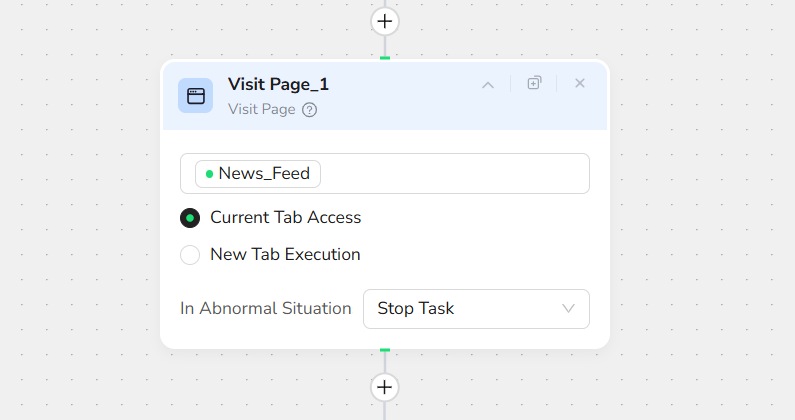
Task: Click the green connector at the node's bottom
Action: [x=385, y=351]
